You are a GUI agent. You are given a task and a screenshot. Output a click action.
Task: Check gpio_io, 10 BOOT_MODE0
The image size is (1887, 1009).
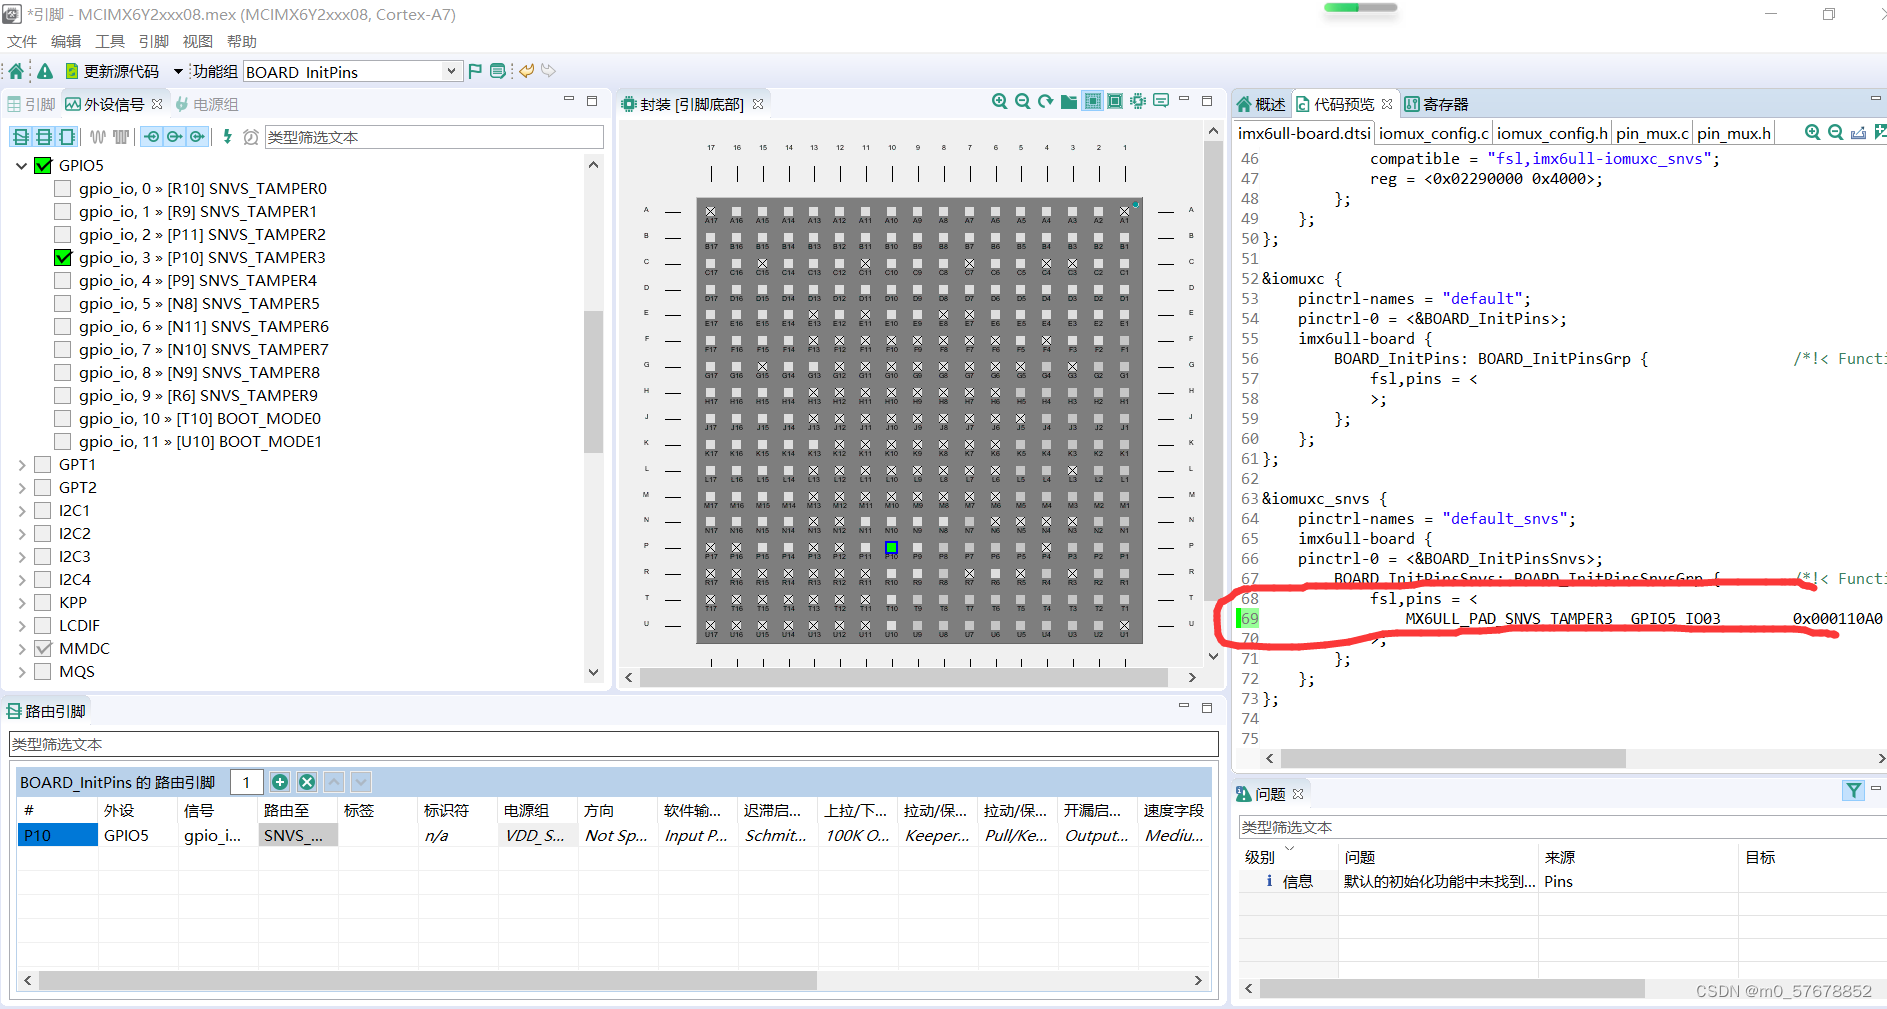pos(62,418)
